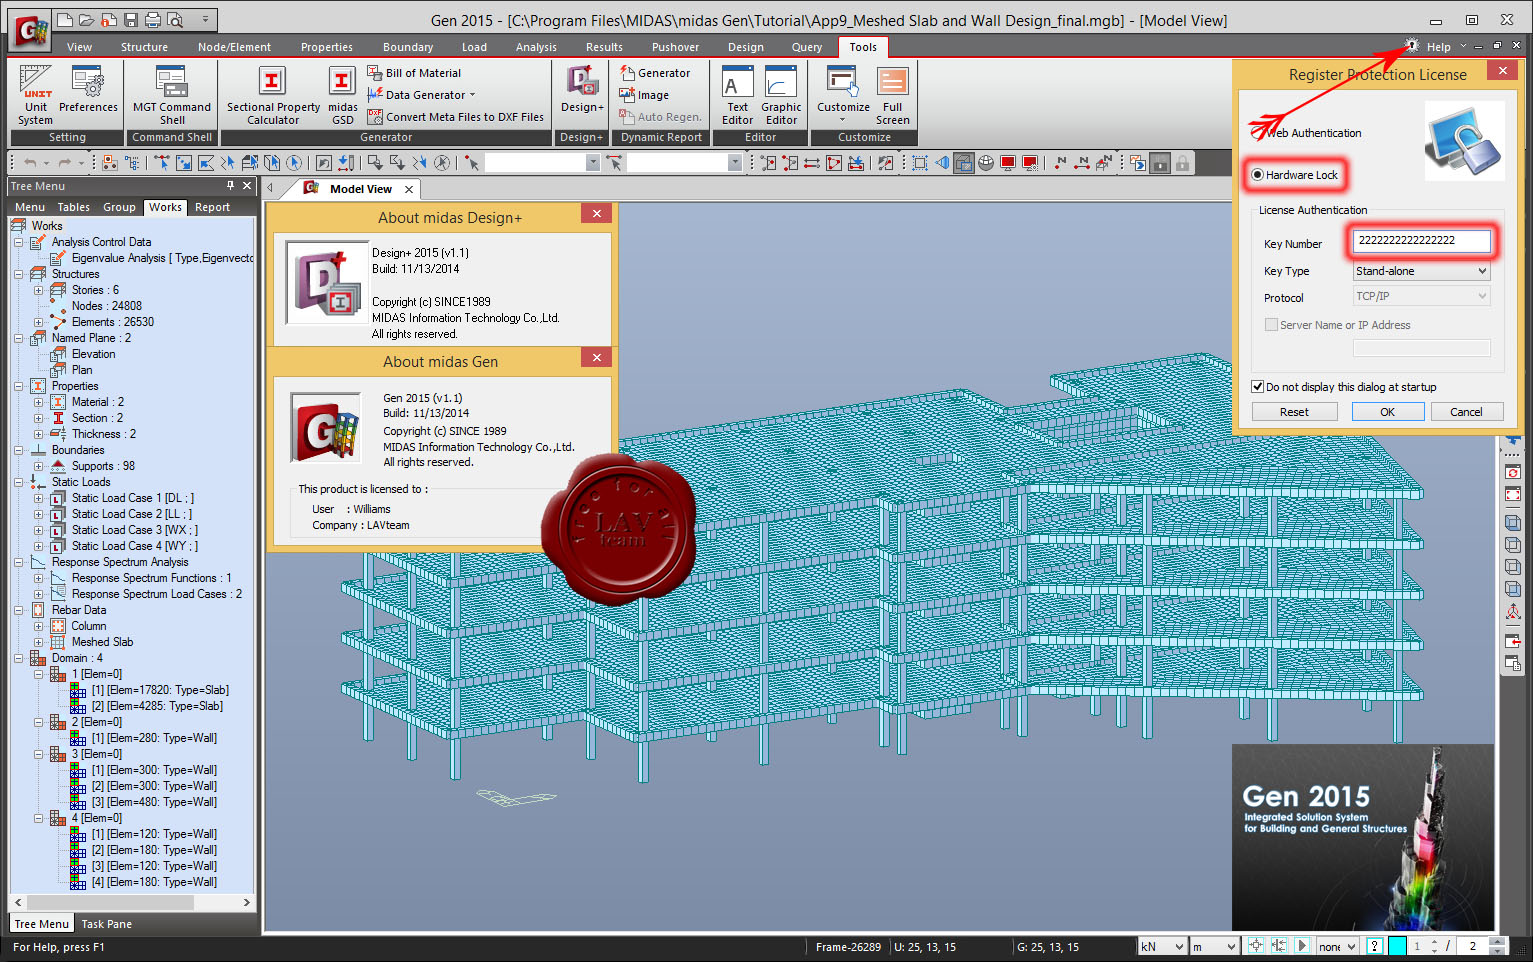This screenshot has width=1533, height=962.
Task: Select the Hardware Lock radio button
Action: pyautogui.click(x=1257, y=175)
